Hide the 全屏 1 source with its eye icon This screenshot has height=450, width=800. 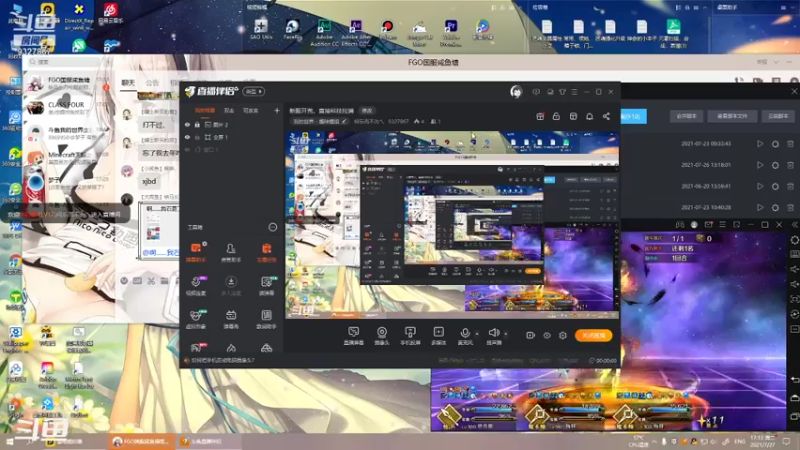pyautogui.click(x=187, y=137)
